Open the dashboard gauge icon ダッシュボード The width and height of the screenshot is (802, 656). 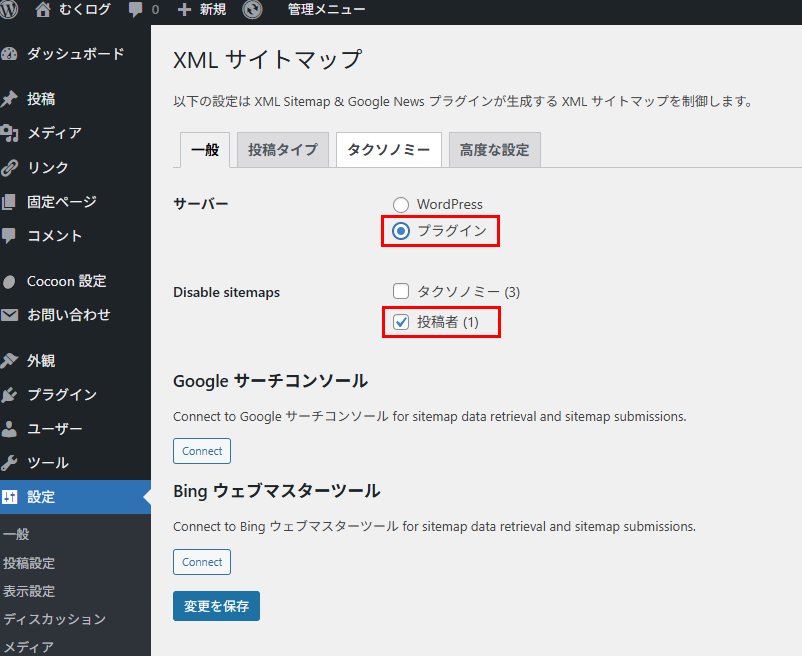10,54
